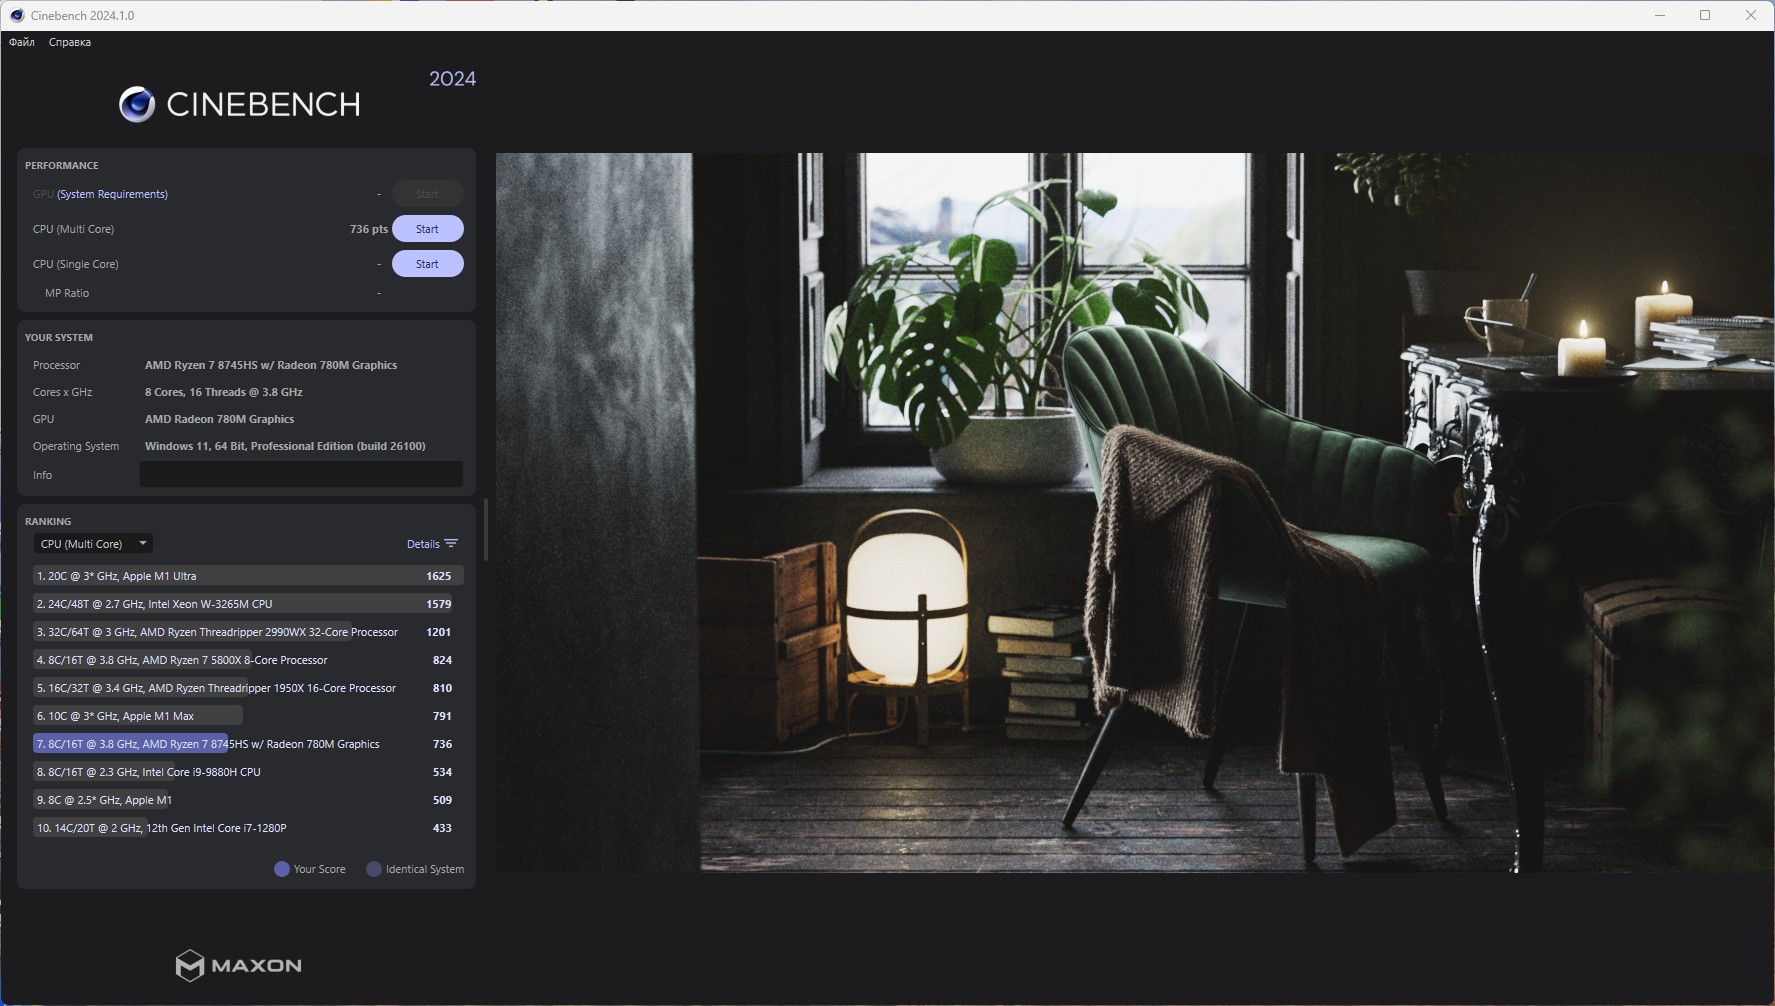Viewport: 1775px width, 1006px height.
Task: Click the Your Score legend dot
Action: click(282, 869)
